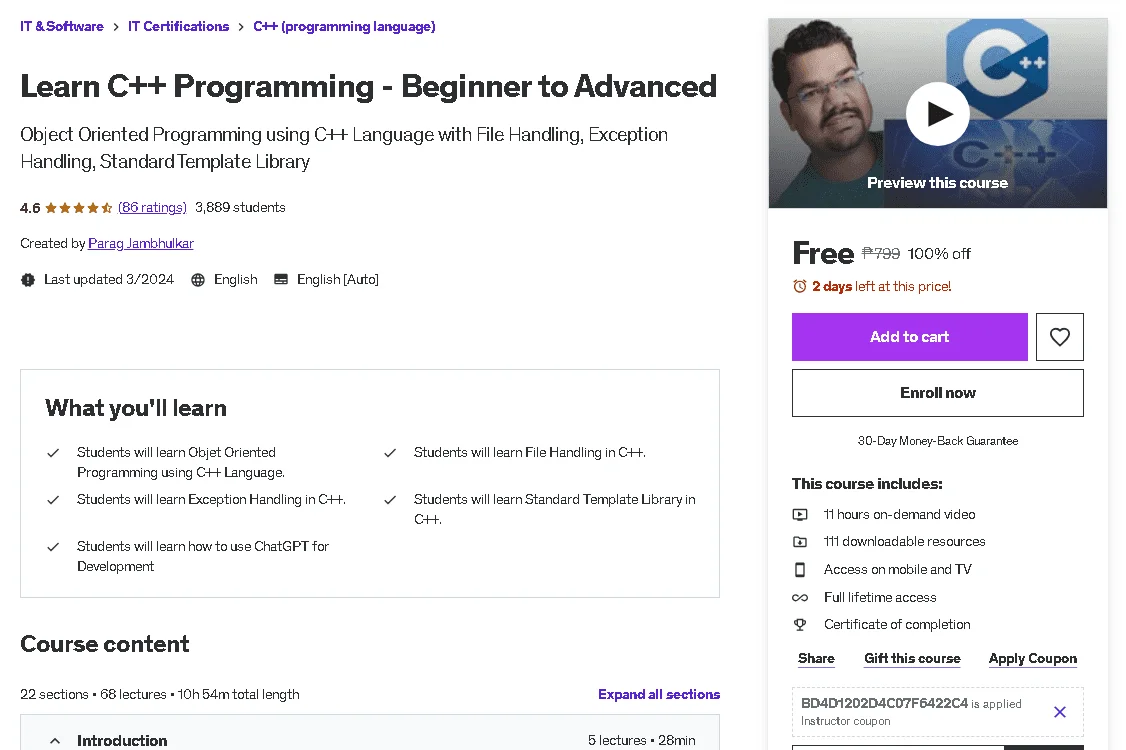Click the 'Free' price text
This screenshot has width=1126, height=750.
point(823,254)
